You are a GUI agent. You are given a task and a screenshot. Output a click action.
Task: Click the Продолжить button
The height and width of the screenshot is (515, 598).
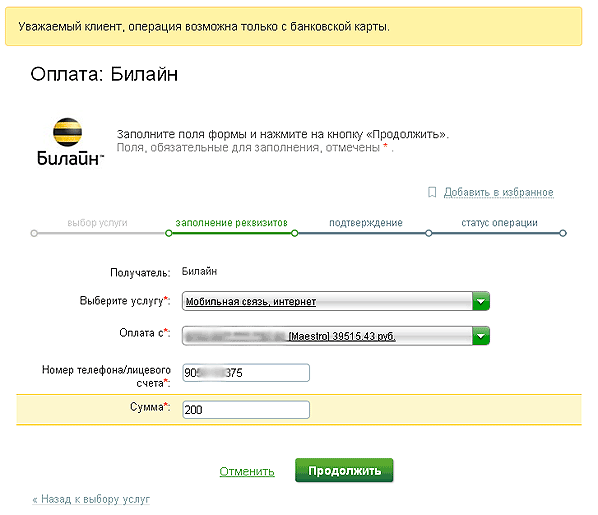click(x=344, y=470)
